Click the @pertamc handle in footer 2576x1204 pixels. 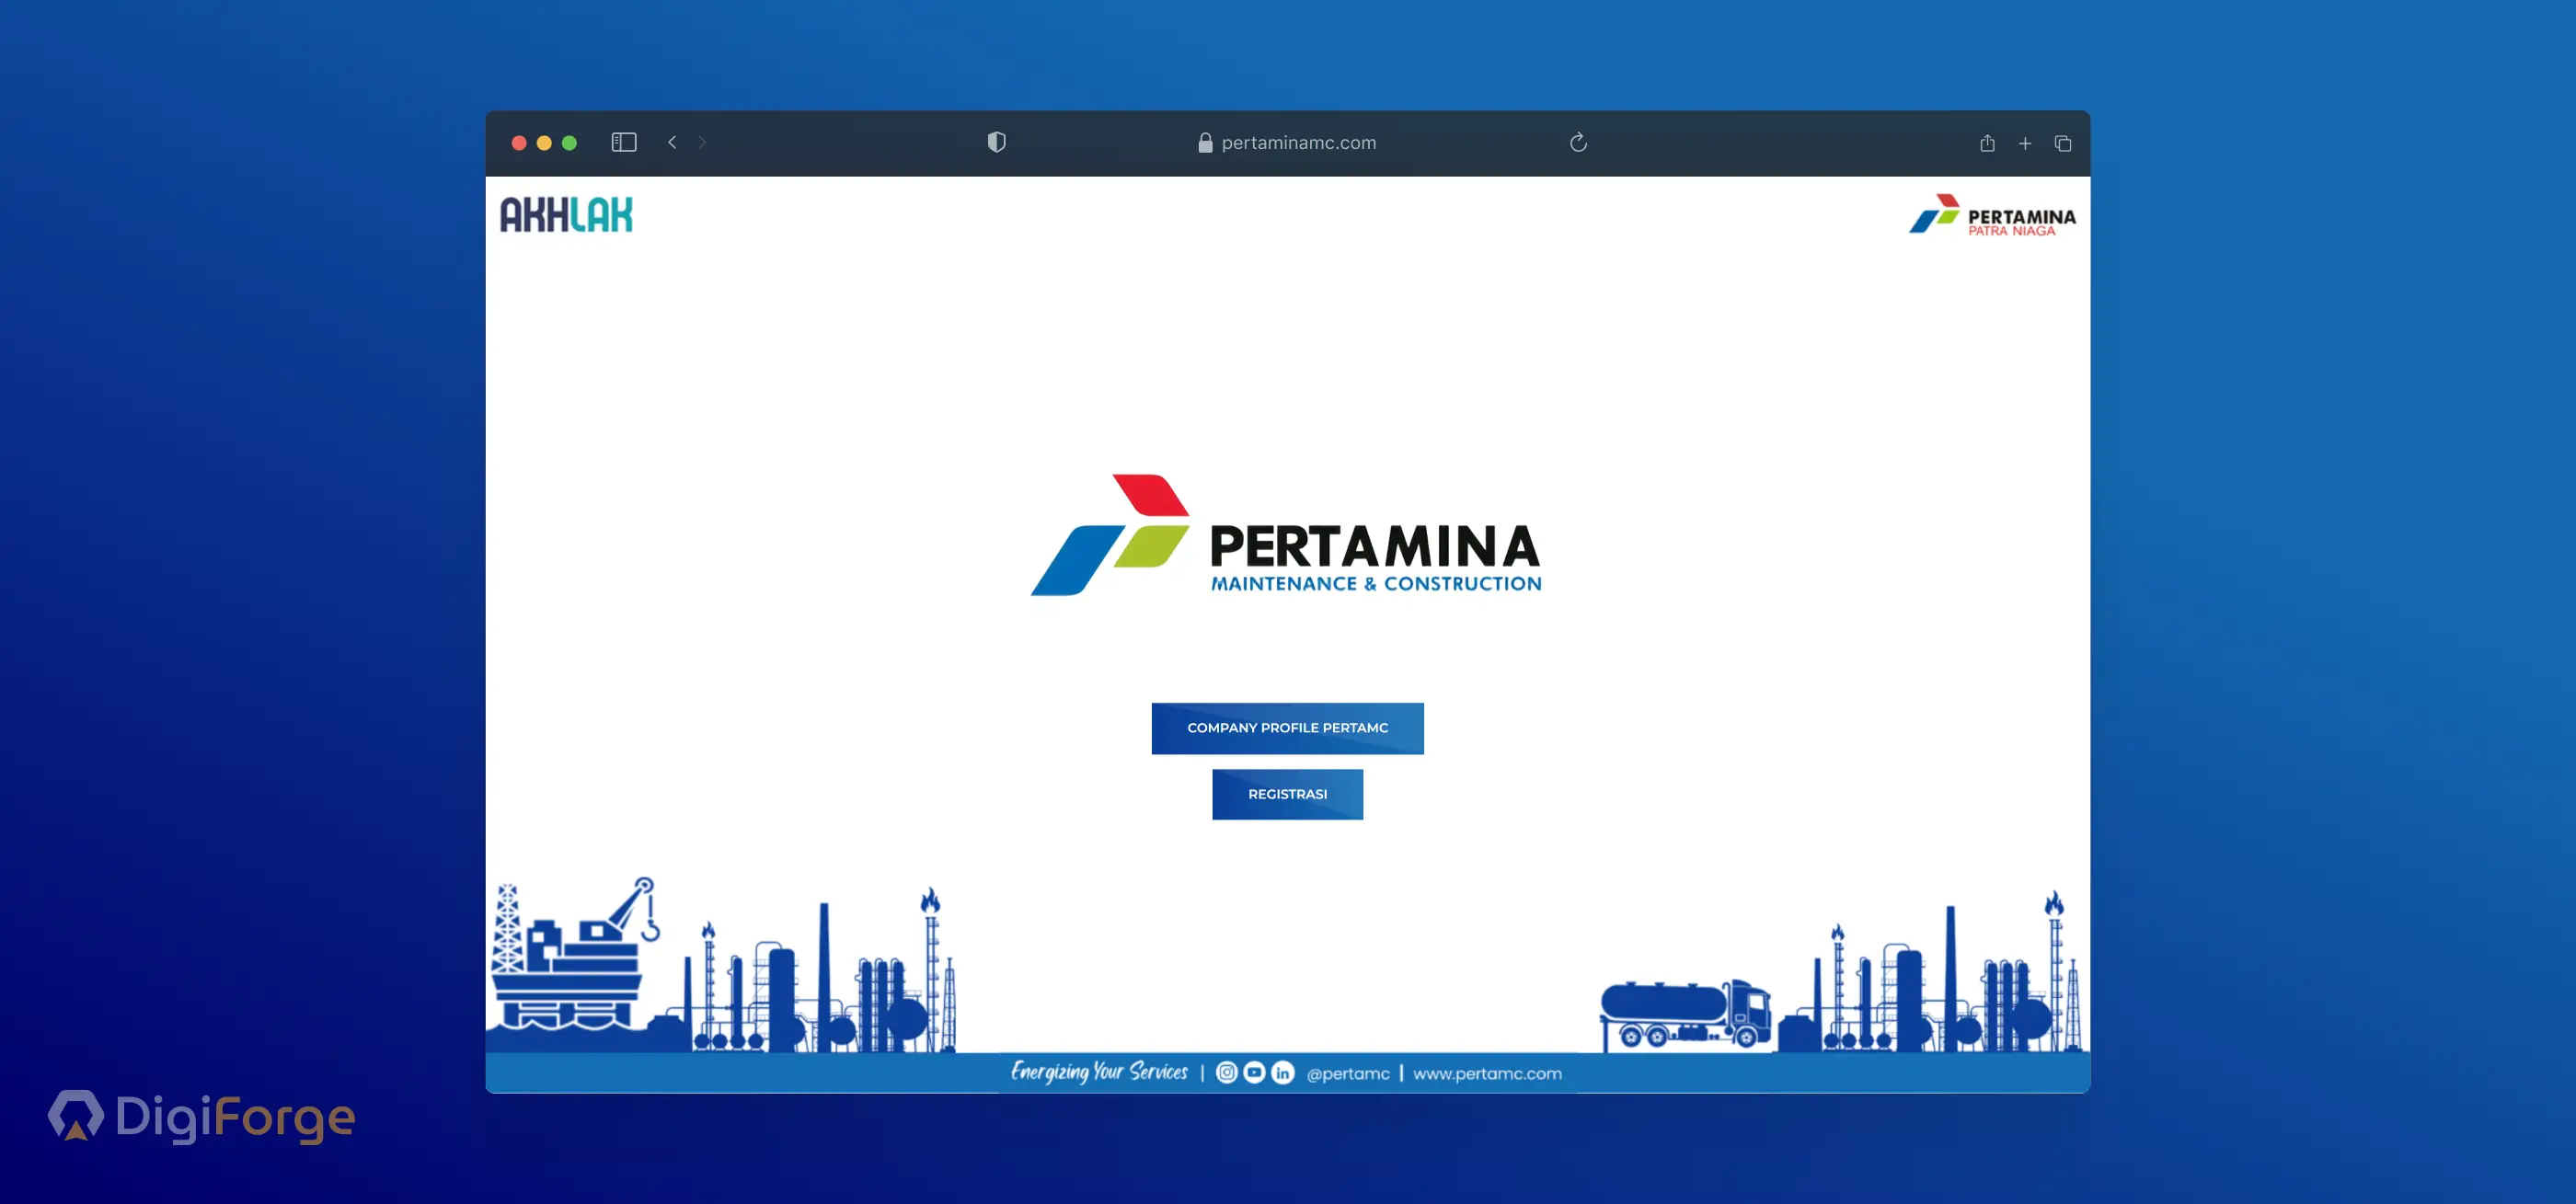pyautogui.click(x=1347, y=1073)
